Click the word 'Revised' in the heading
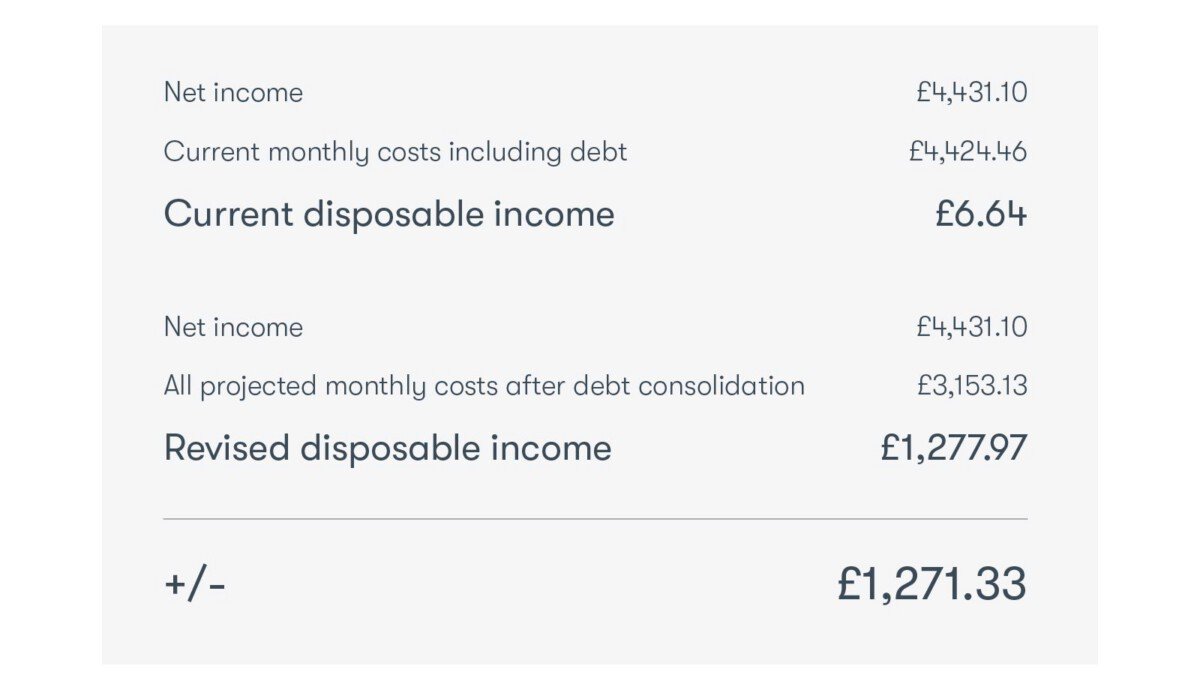Screen dimensions: 1200x690 (x=226, y=448)
